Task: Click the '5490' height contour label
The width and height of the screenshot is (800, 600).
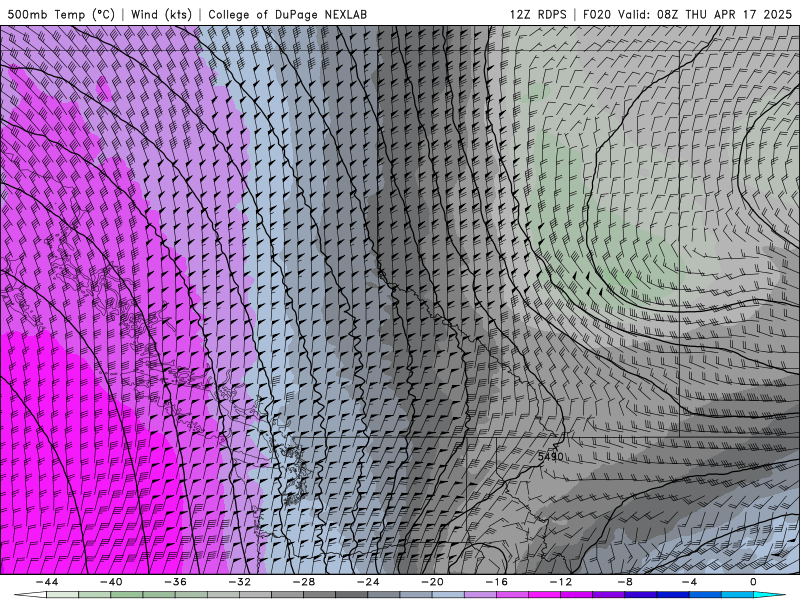Action: pos(551,456)
